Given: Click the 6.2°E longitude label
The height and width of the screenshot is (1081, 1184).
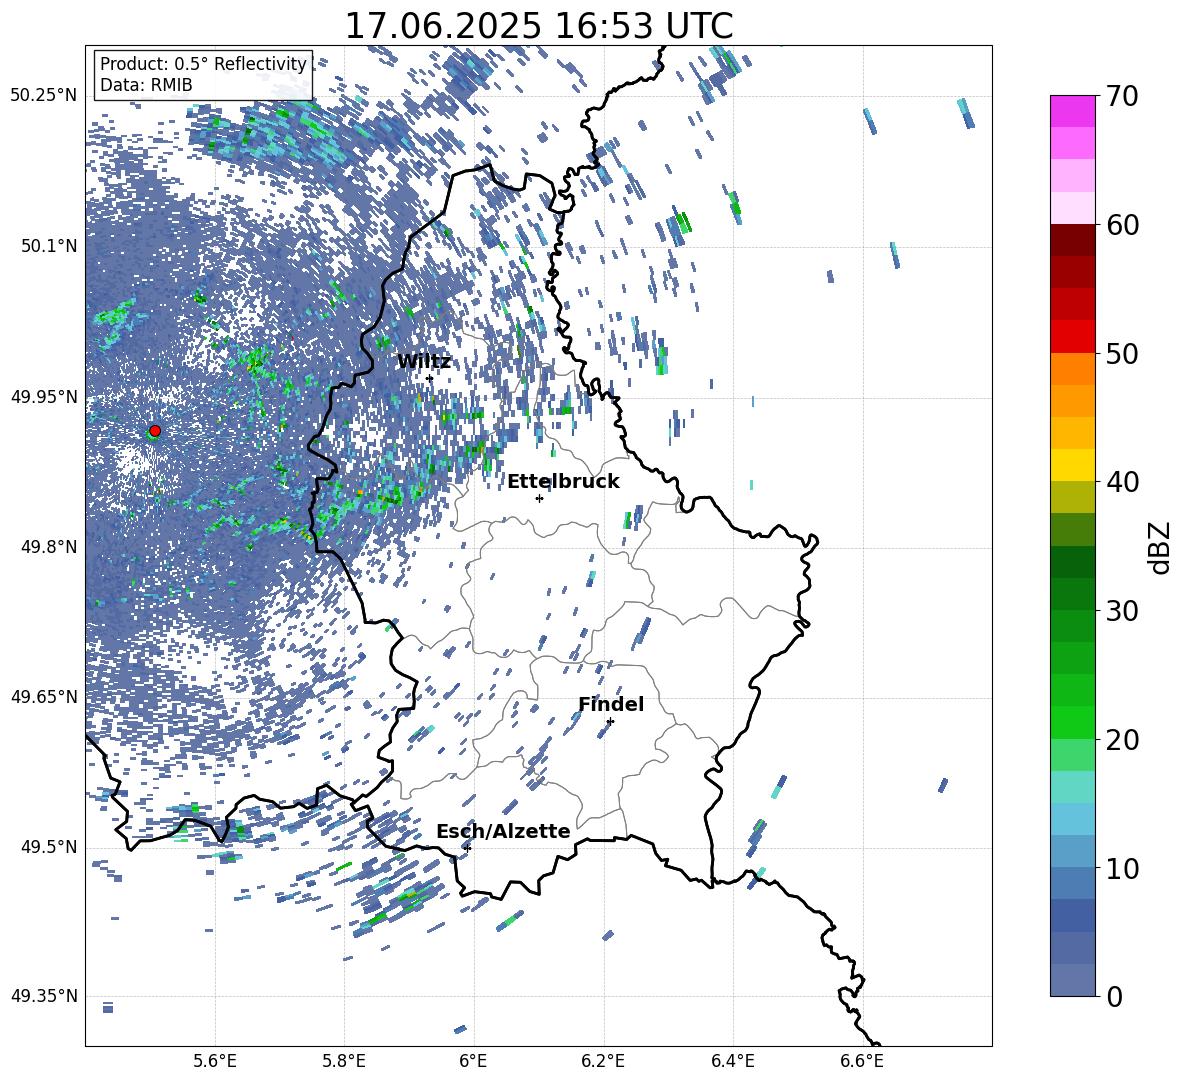Looking at the screenshot, I should click(x=603, y=1061).
